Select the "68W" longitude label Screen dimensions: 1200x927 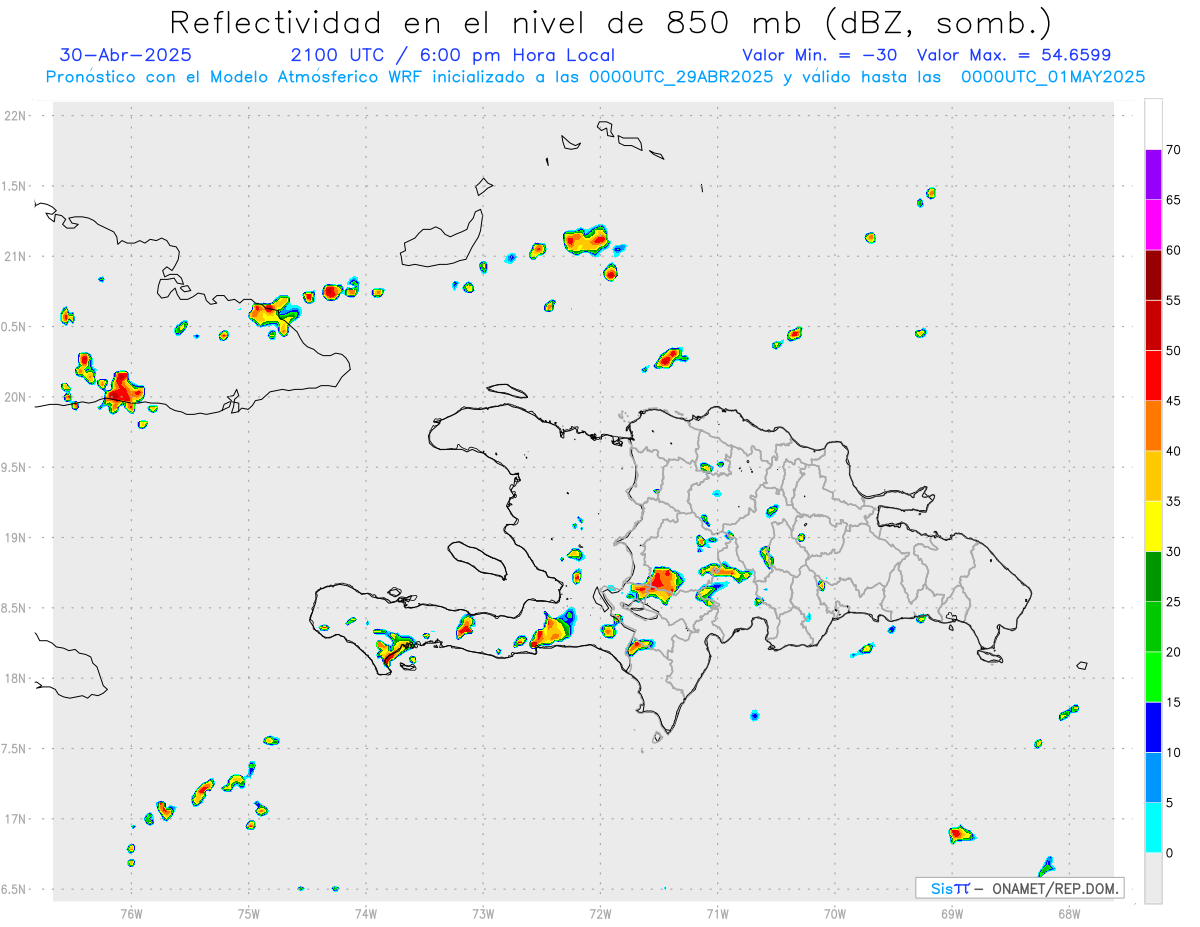pyautogui.click(x=1069, y=913)
